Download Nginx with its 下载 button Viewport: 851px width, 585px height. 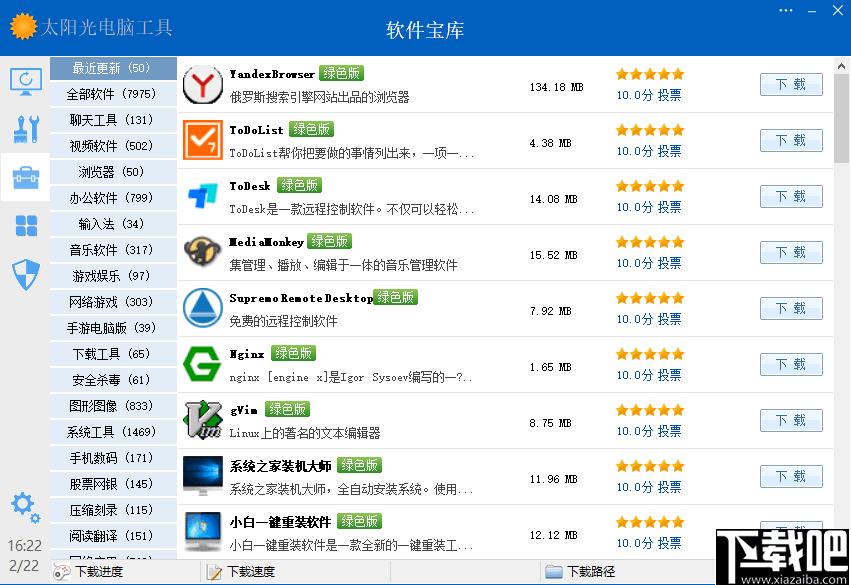[x=791, y=364]
